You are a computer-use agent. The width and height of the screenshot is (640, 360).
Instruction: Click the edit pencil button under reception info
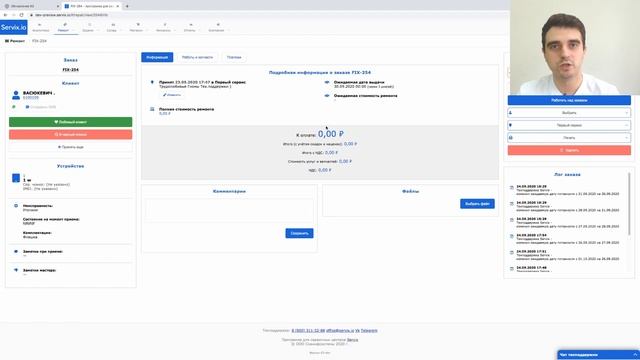point(171,95)
